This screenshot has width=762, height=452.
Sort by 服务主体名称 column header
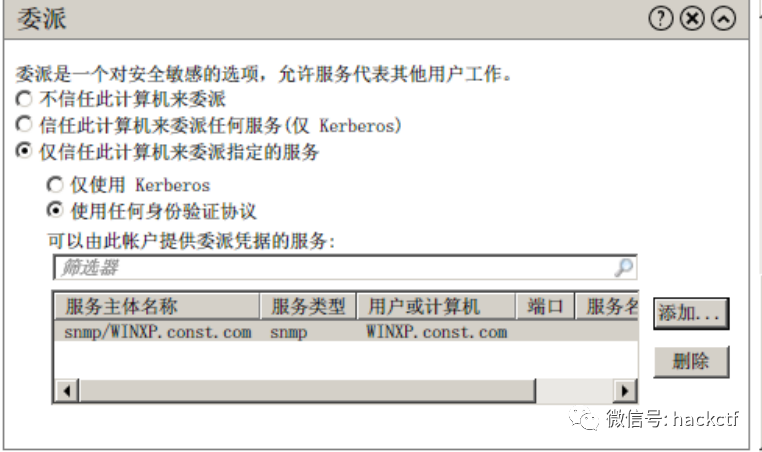[x=156, y=306]
